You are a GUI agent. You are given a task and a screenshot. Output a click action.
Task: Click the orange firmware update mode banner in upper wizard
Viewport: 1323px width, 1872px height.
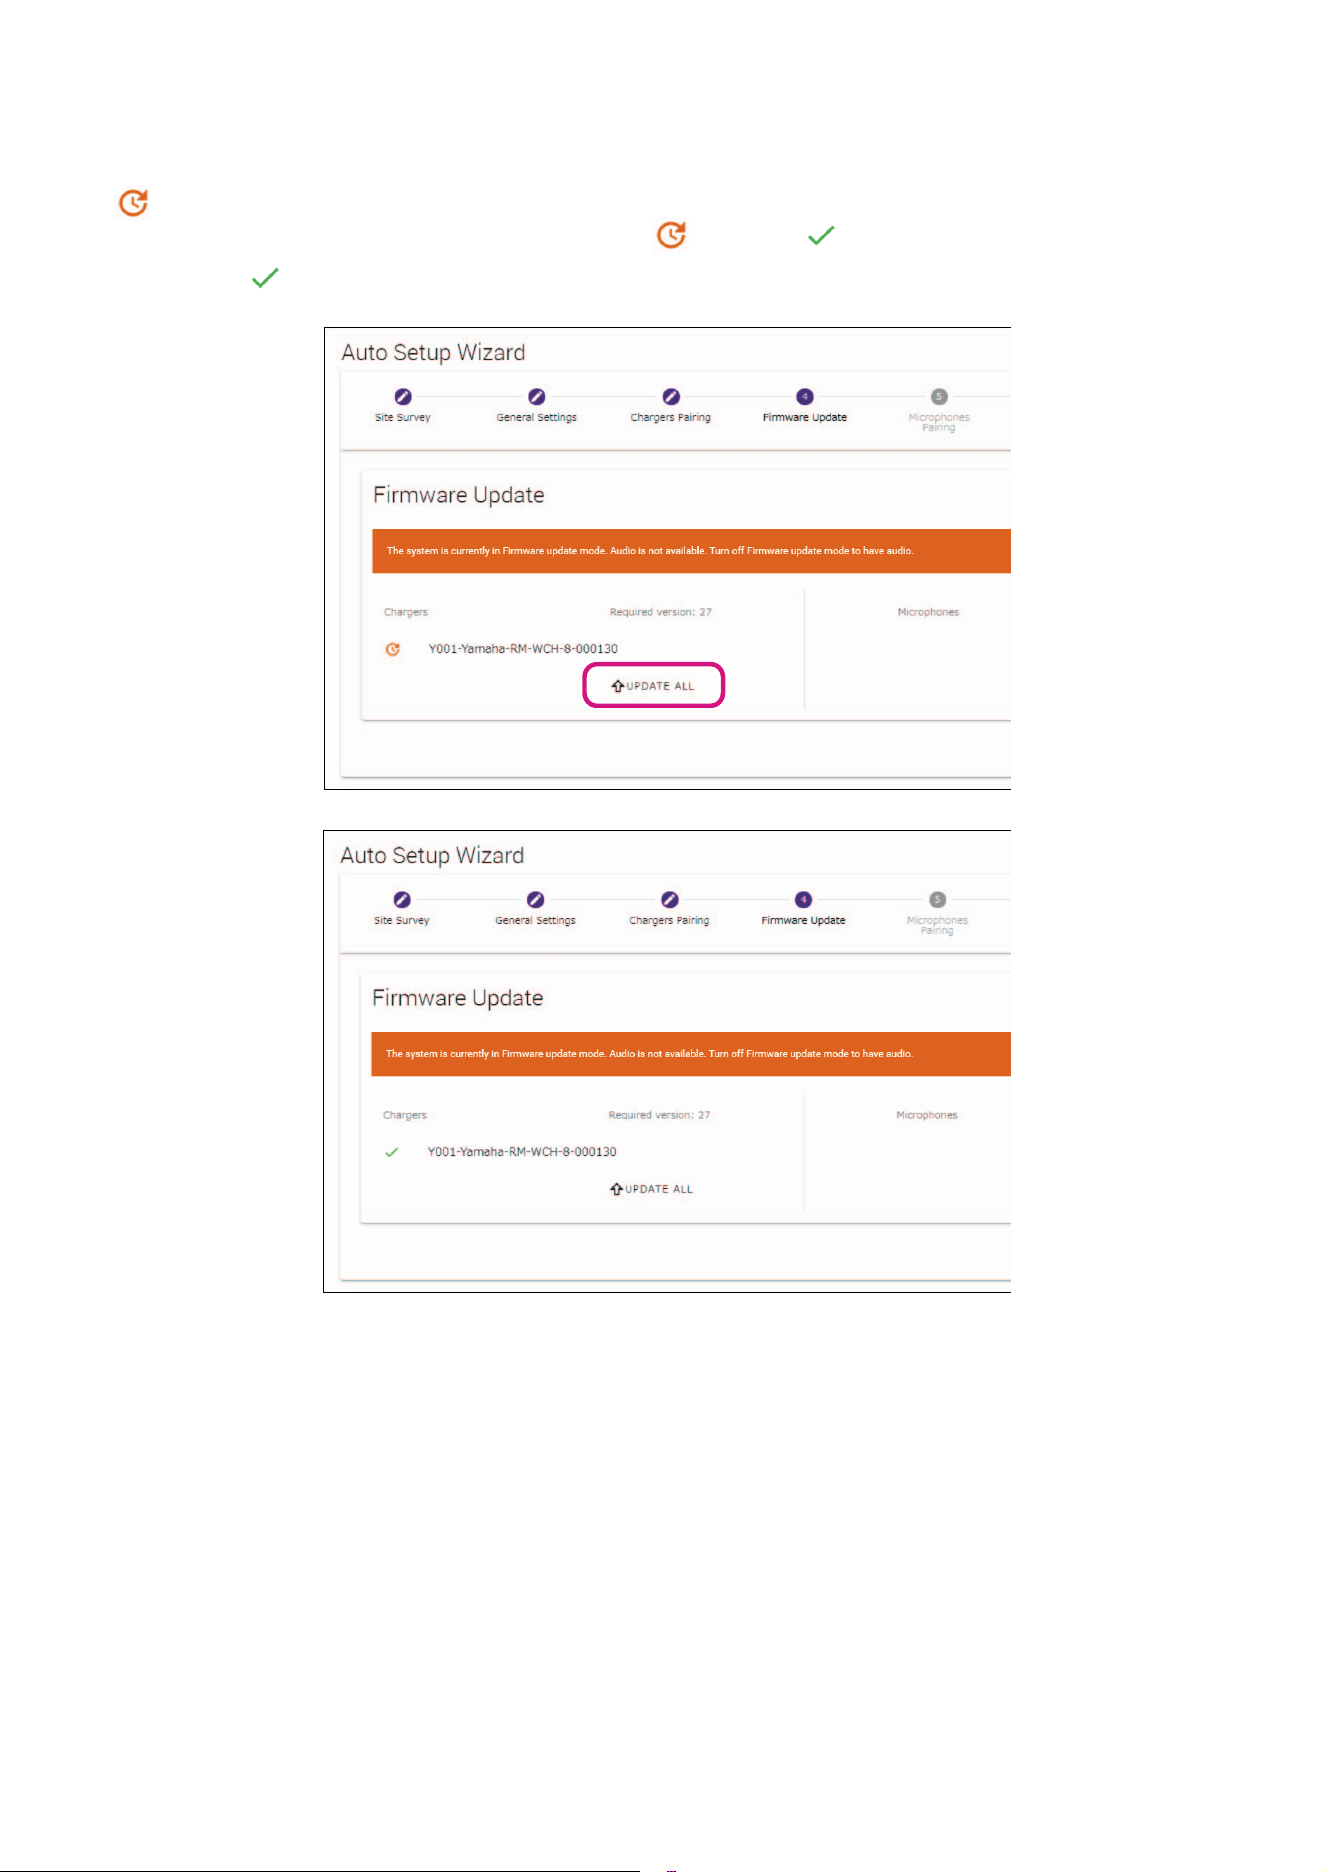coord(691,551)
